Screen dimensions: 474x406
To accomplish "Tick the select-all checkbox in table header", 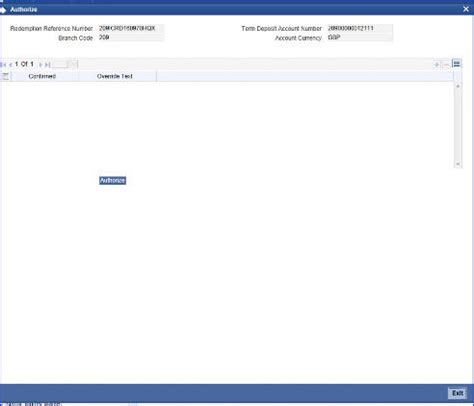I will [x=5, y=76].
